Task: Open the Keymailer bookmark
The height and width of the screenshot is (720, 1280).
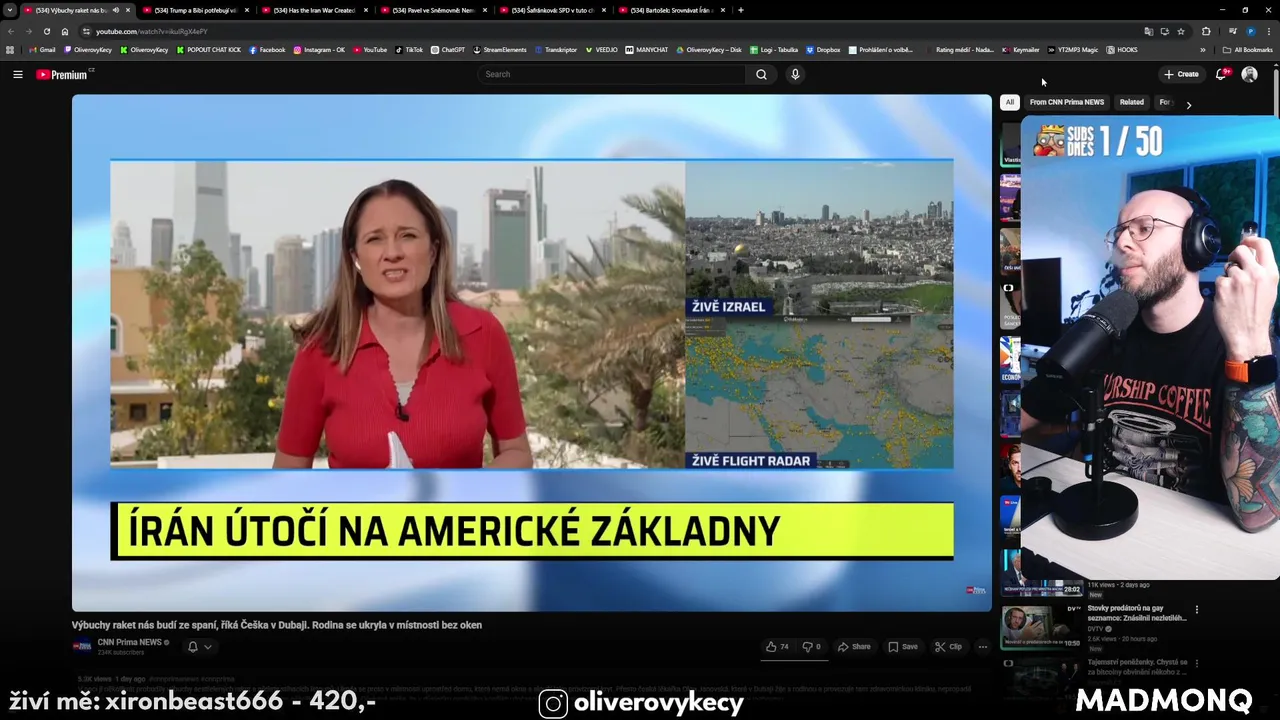Action: click(1021, 50)
